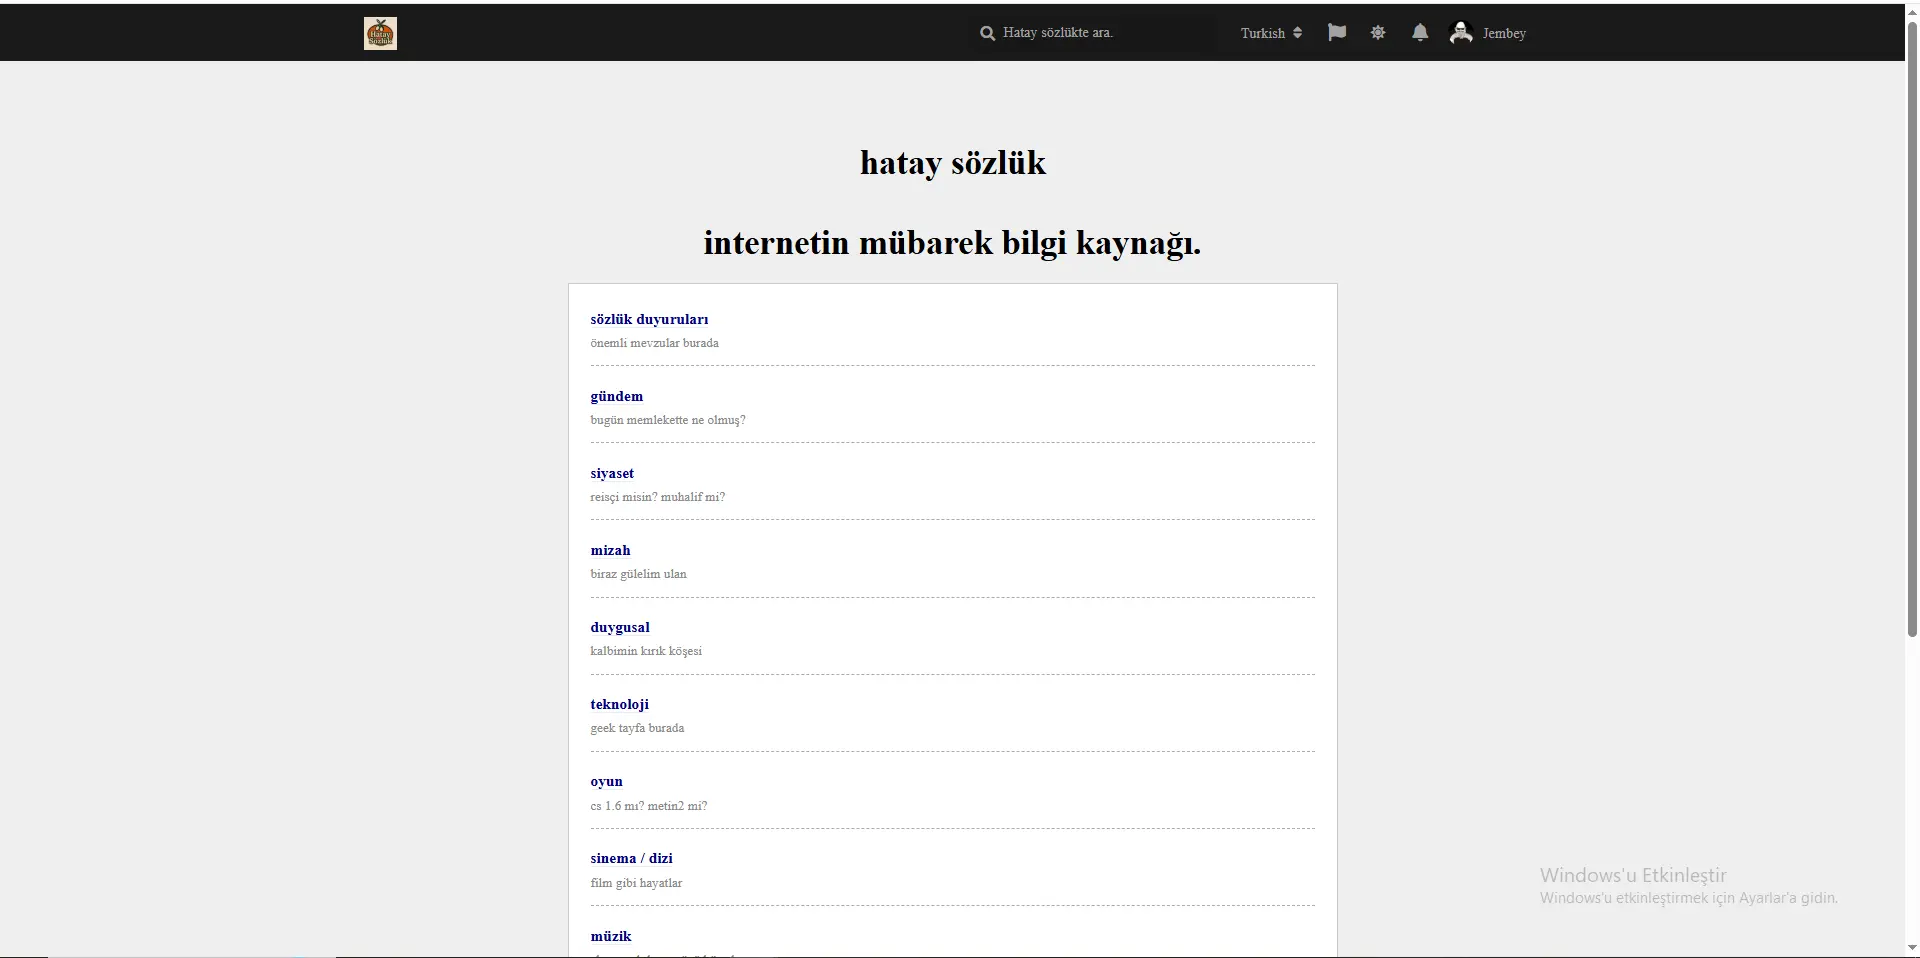Open the 'duygusal' category
Screen dimensions: 1920x958
[620, 627]
